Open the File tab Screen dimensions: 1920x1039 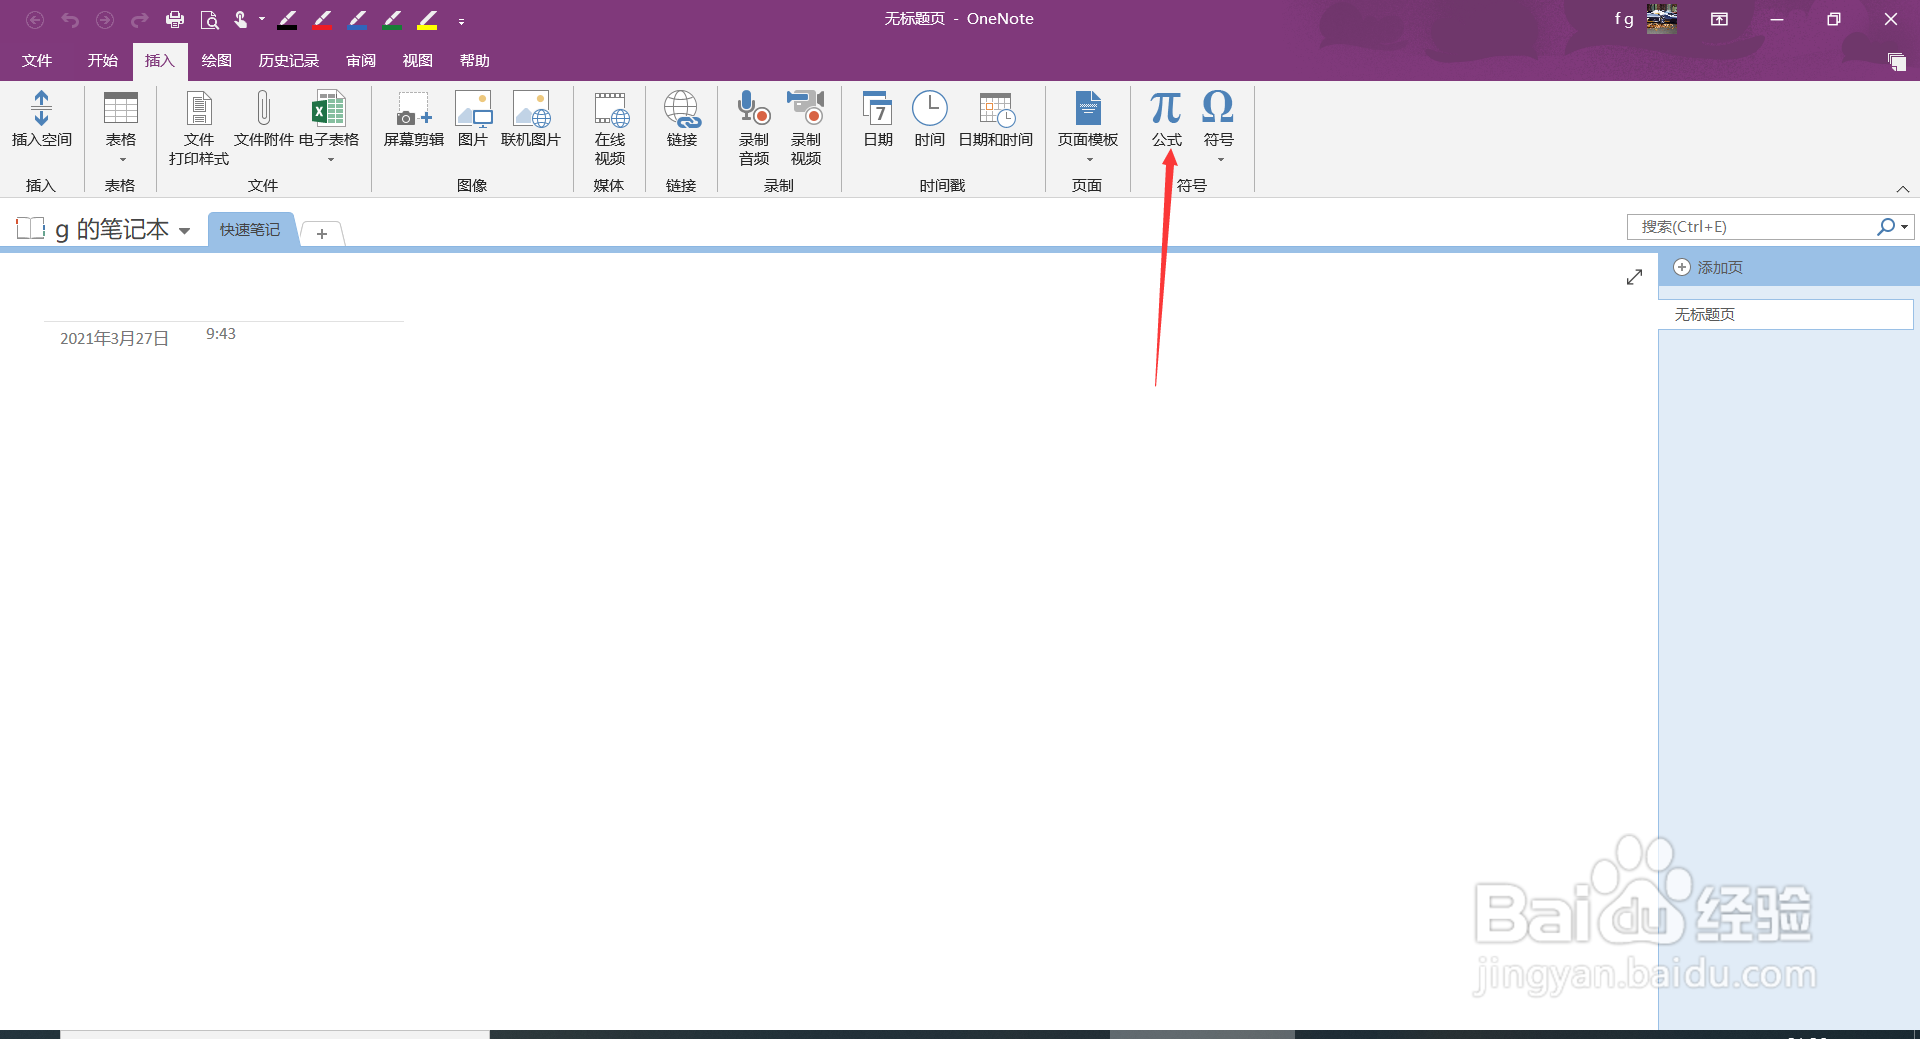pos(37,61)
